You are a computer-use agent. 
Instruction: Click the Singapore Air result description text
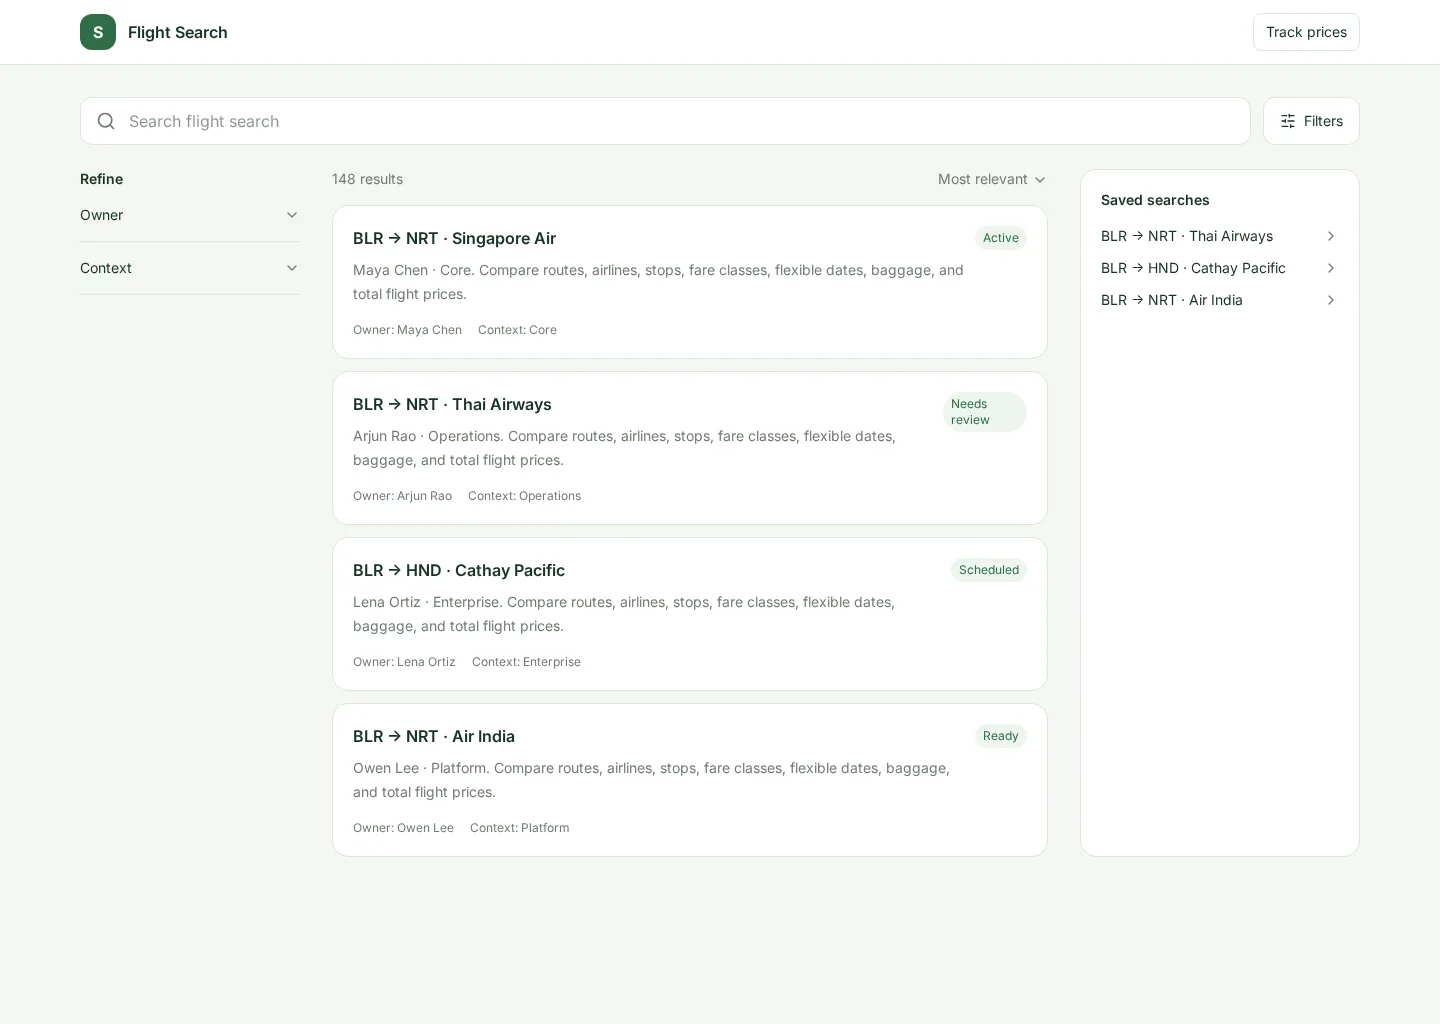point(658,282)
